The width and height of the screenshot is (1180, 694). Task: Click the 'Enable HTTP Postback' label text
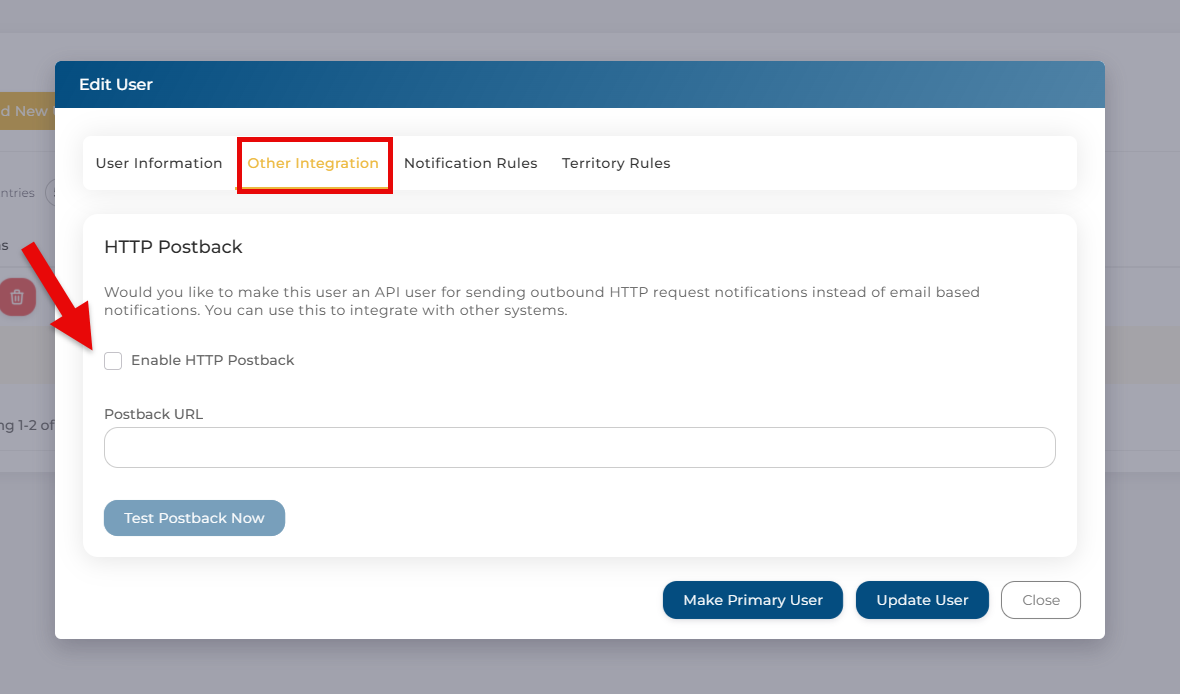point(212,361)
